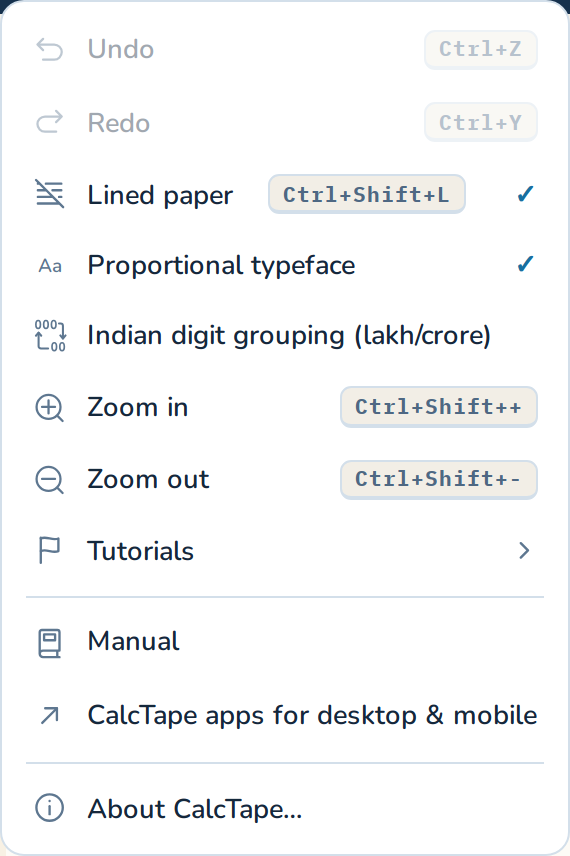This screenshot has width=570, height=856.
Task: Open the Tutorials menu entry
Action: [285, 550]
